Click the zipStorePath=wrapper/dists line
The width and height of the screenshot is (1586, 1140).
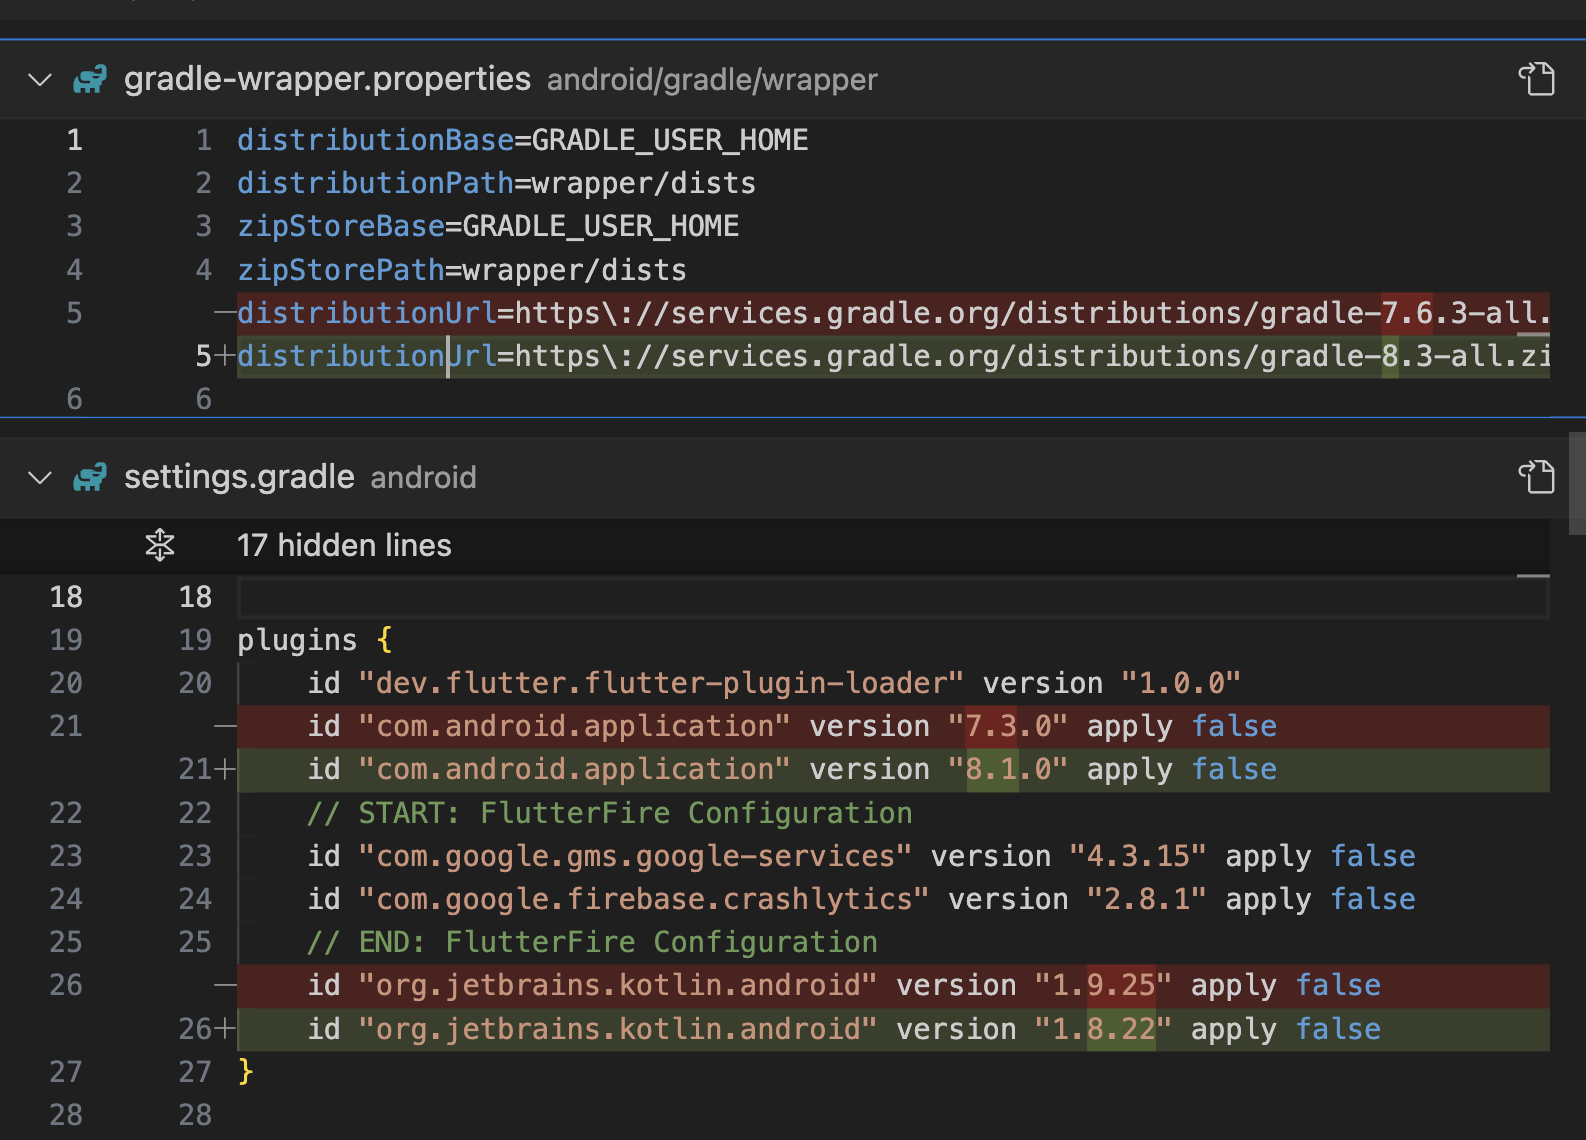click(x=462, y=270)
